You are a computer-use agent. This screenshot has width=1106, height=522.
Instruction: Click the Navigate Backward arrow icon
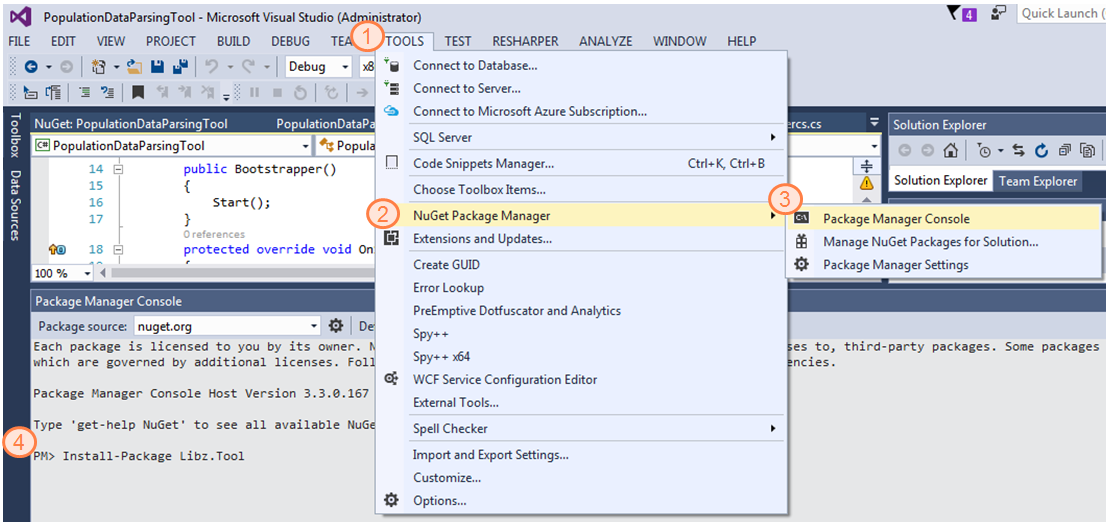click(x=31, y=67)
